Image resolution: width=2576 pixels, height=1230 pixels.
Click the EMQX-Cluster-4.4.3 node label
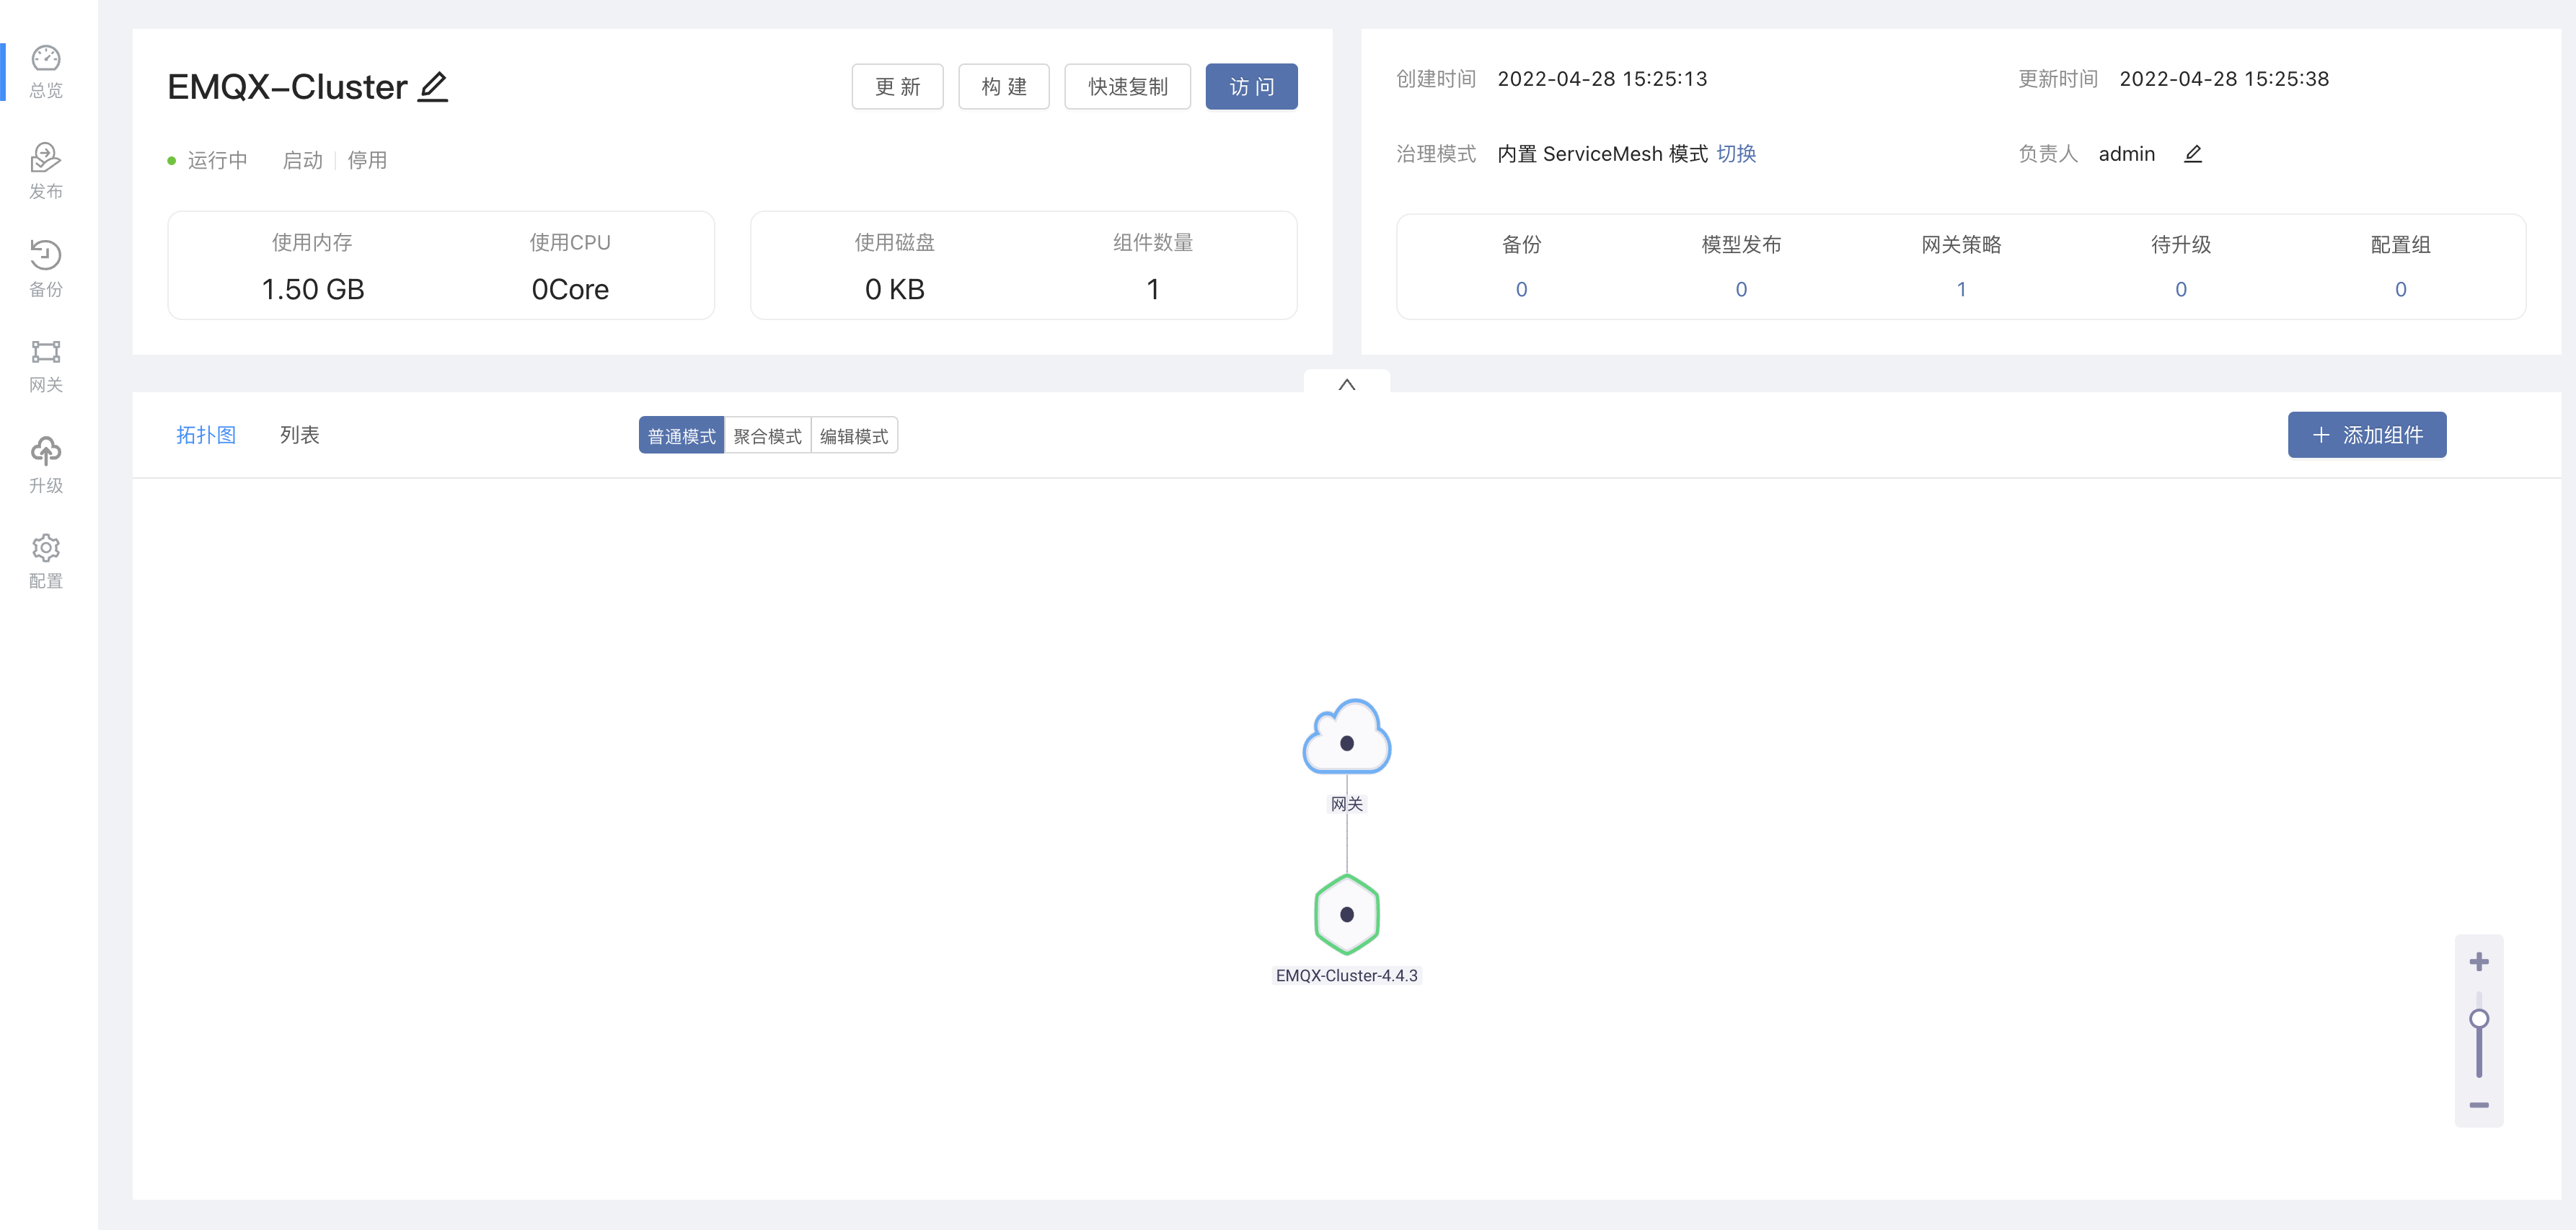[x=1347, y=975]
